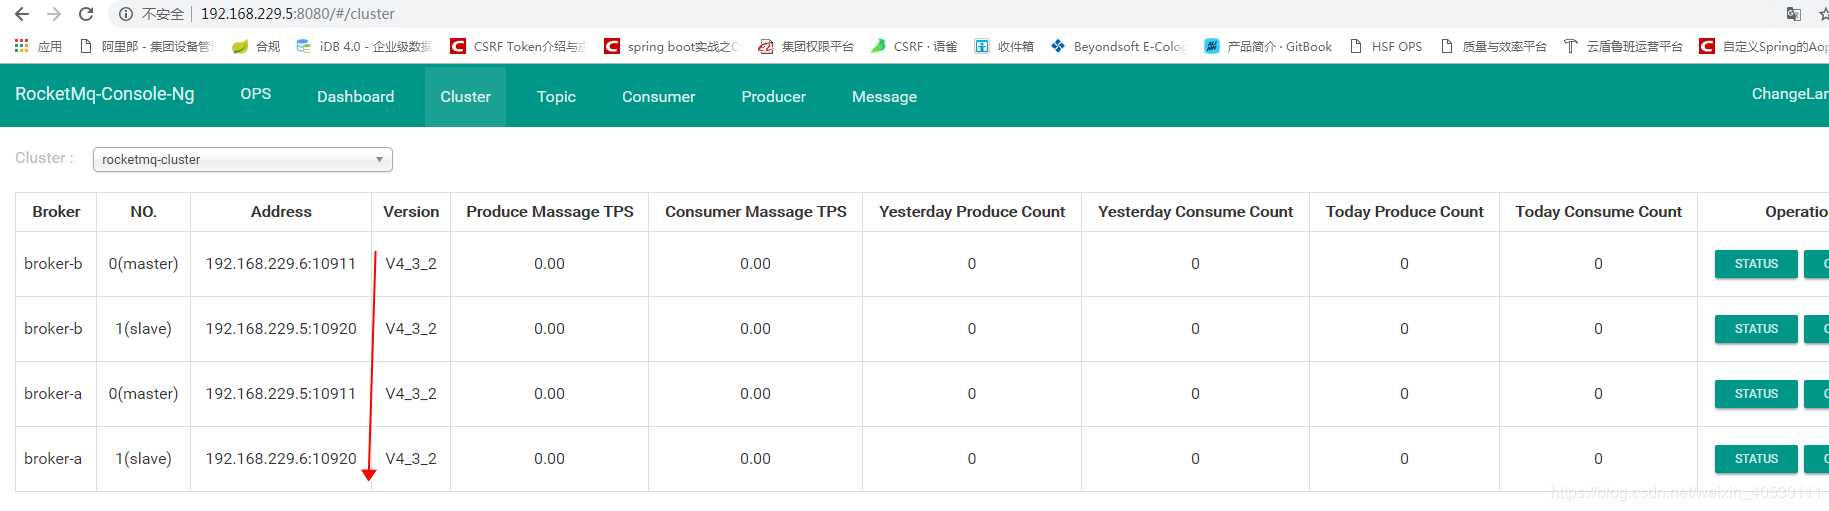Open the translate page icon in the address bar
The image size is (1829, 511).
1794,14
